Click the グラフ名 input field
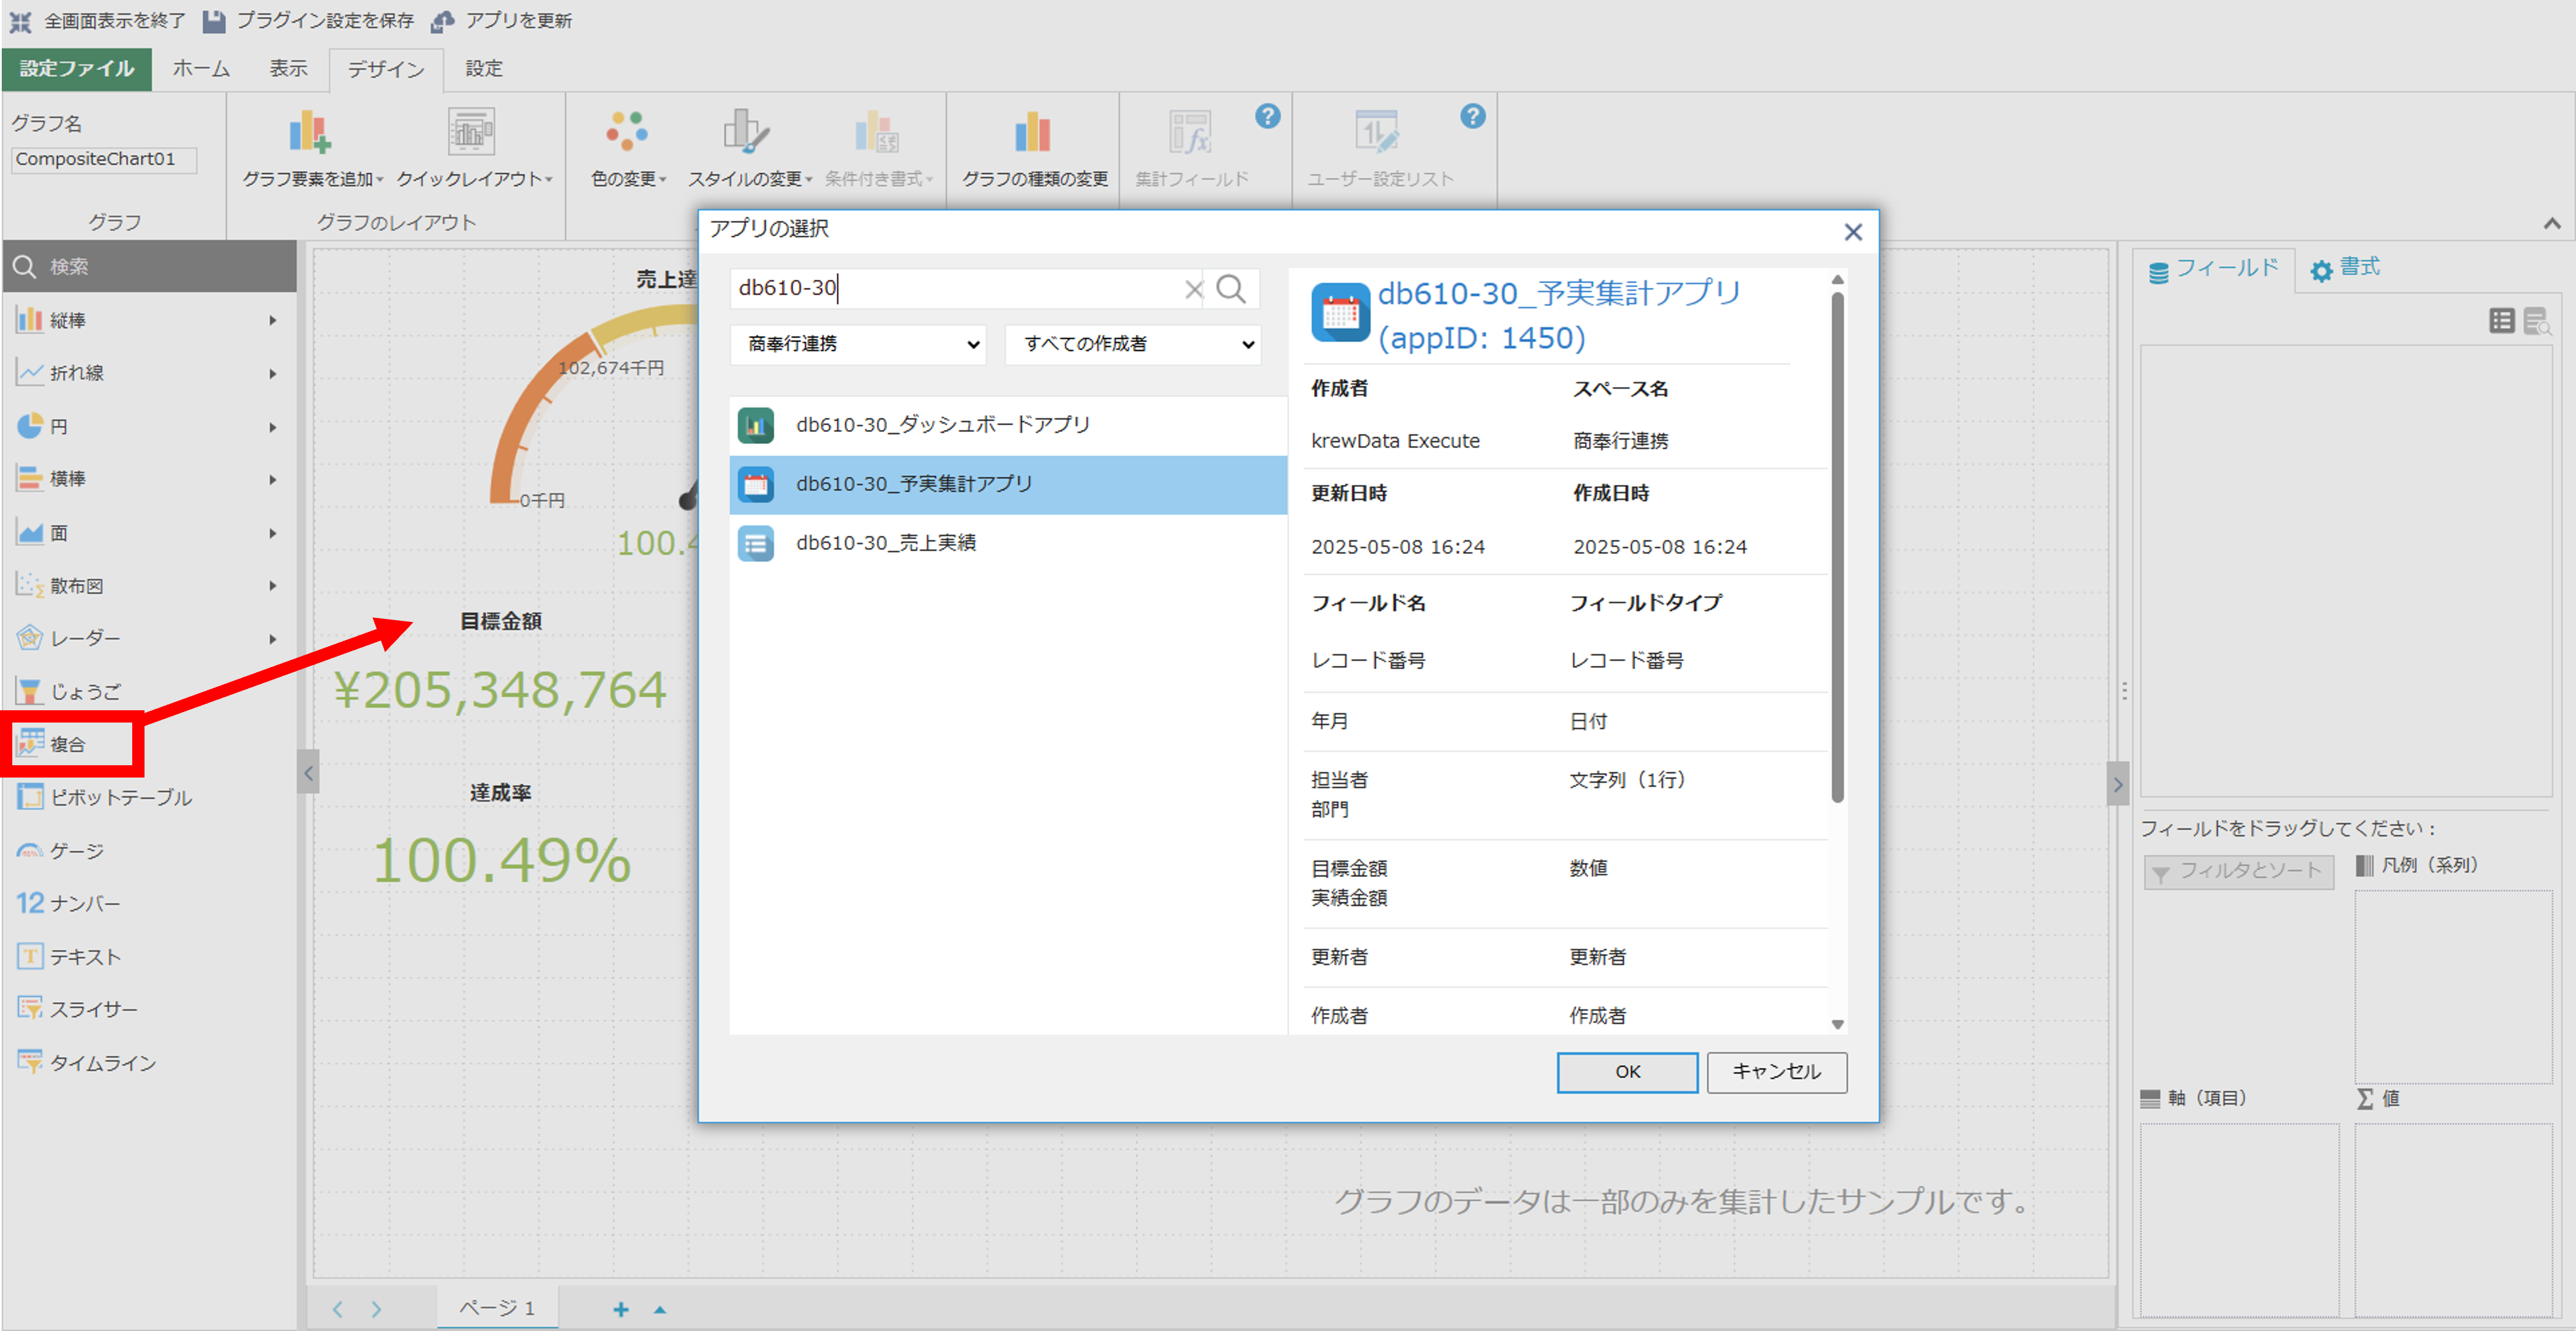The width and height of the screenshot is (2576, 1331). pos(103,159)
